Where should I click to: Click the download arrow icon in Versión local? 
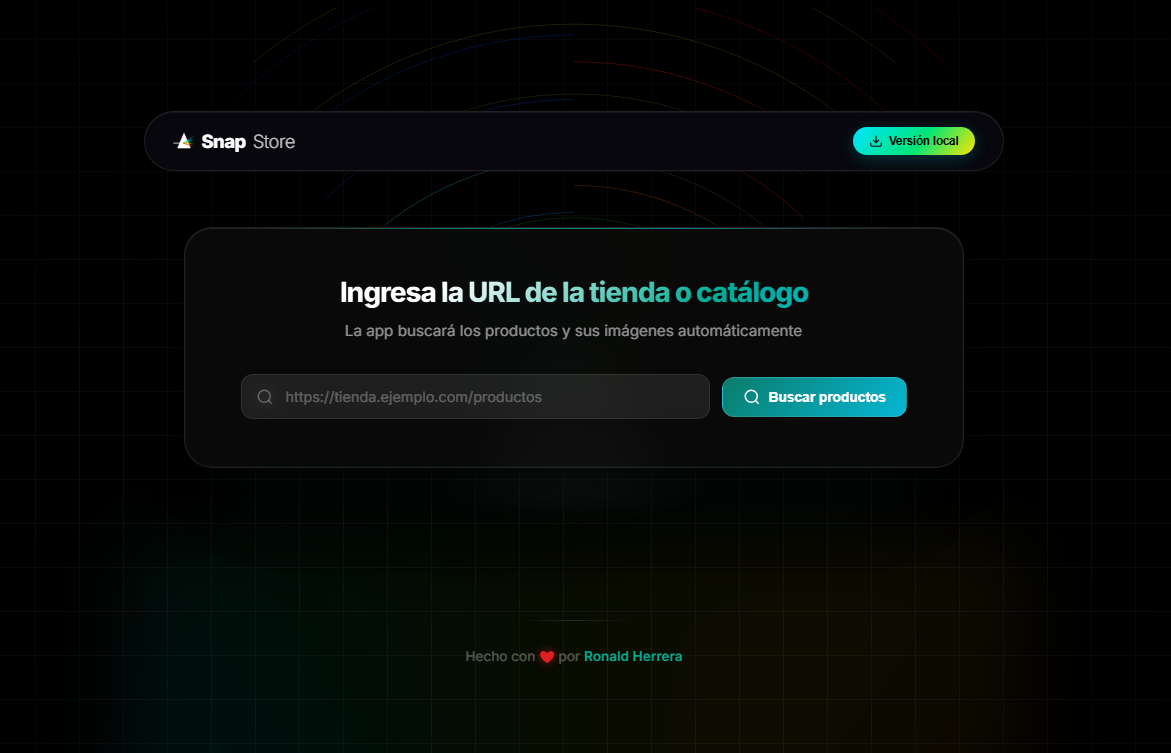(876, 141)
